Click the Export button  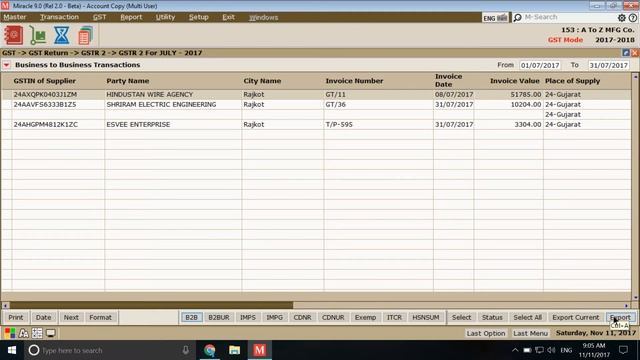click(620, 317)
